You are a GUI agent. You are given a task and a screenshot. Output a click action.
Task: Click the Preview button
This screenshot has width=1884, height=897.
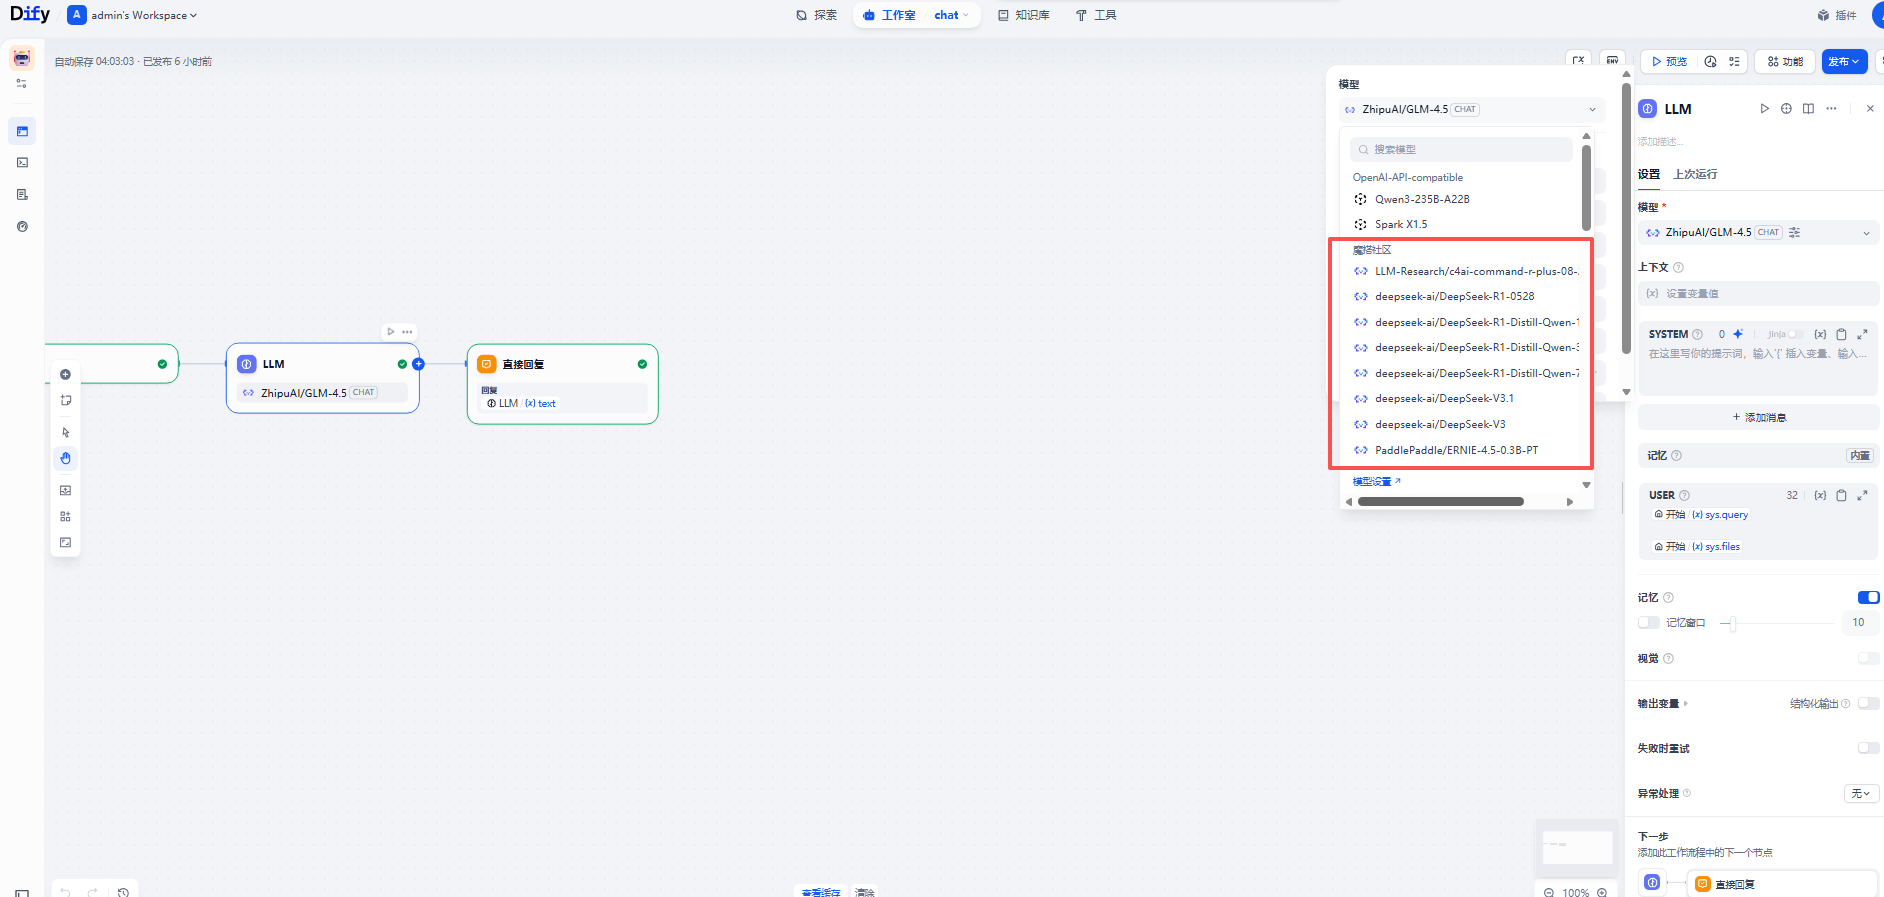[1669, 61]
